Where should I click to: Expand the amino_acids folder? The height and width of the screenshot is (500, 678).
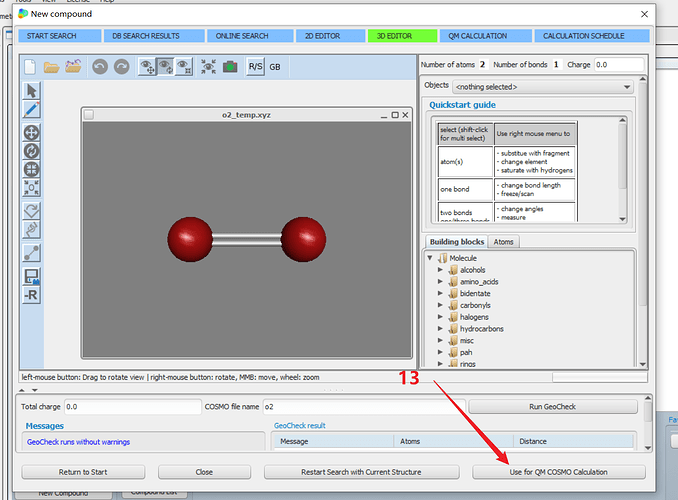[440, 282]
